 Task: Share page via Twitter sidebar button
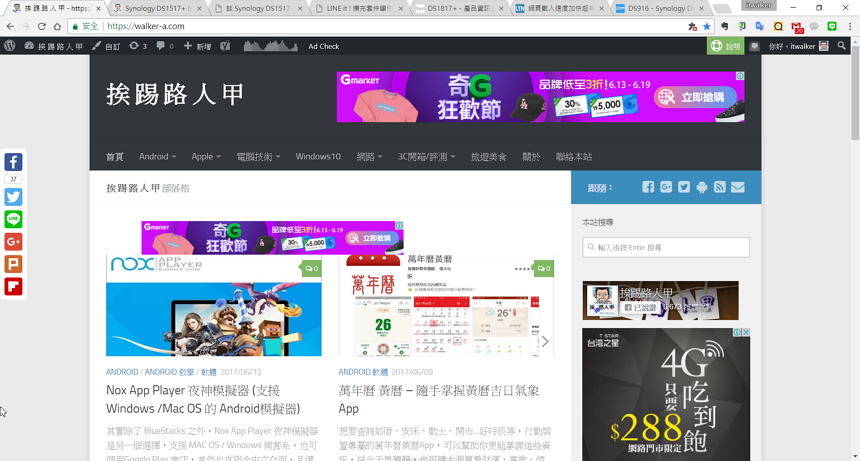(x=13, y=197)
